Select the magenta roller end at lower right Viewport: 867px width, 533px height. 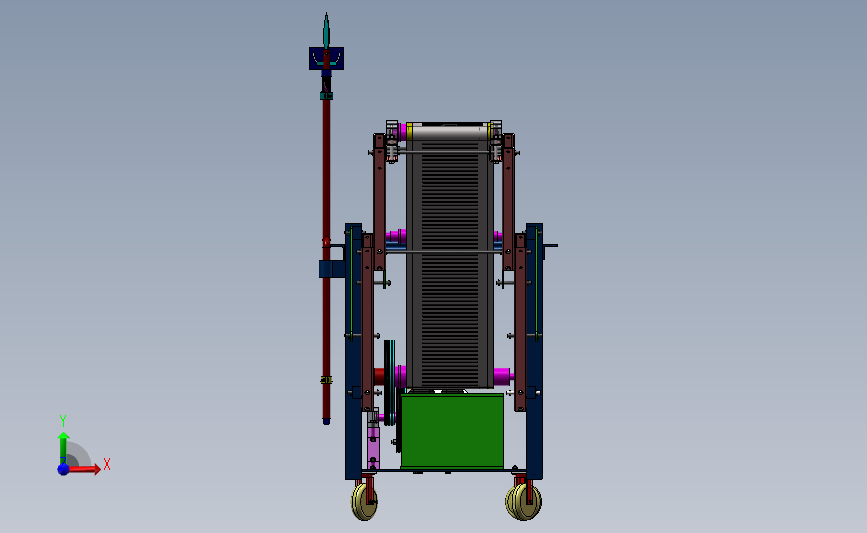503,376
